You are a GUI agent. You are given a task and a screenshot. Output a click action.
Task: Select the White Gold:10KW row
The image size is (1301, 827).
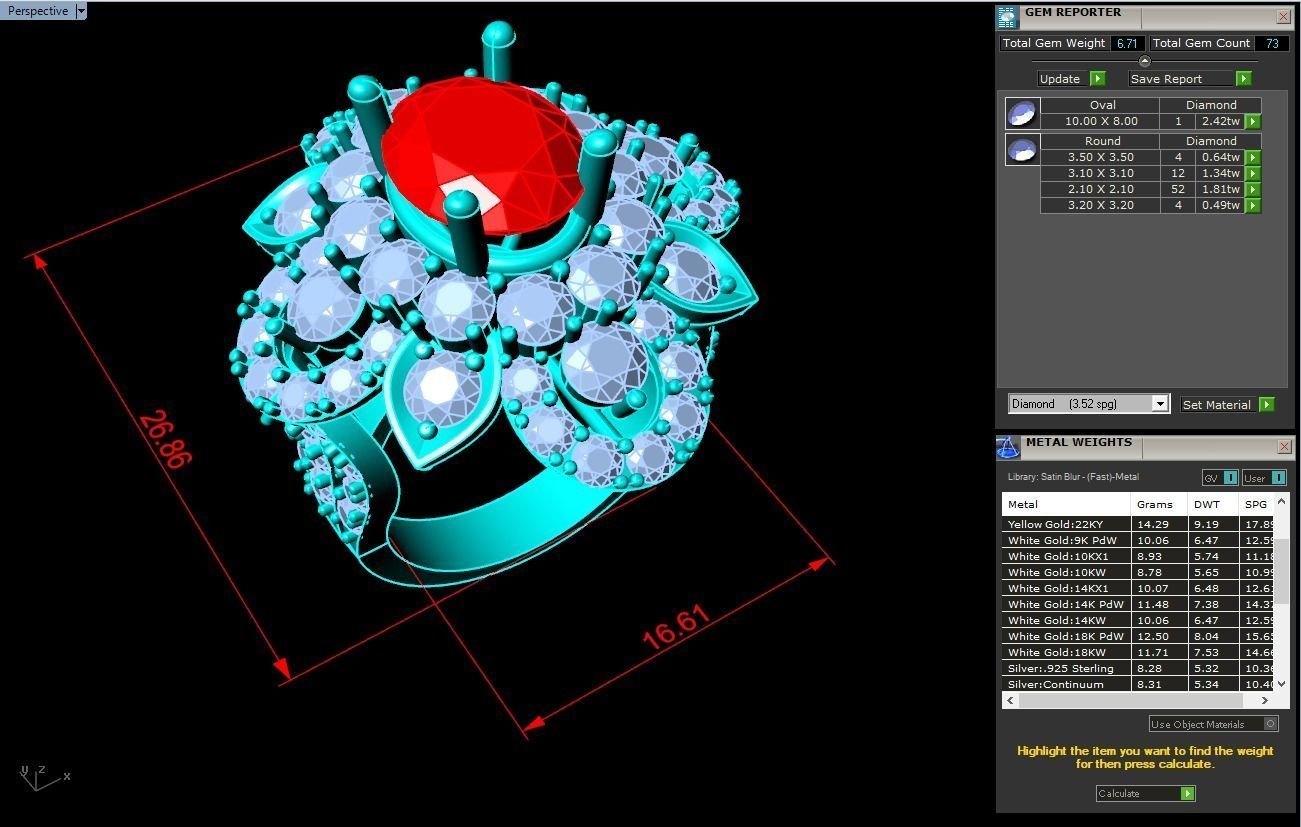[1139, 572]
